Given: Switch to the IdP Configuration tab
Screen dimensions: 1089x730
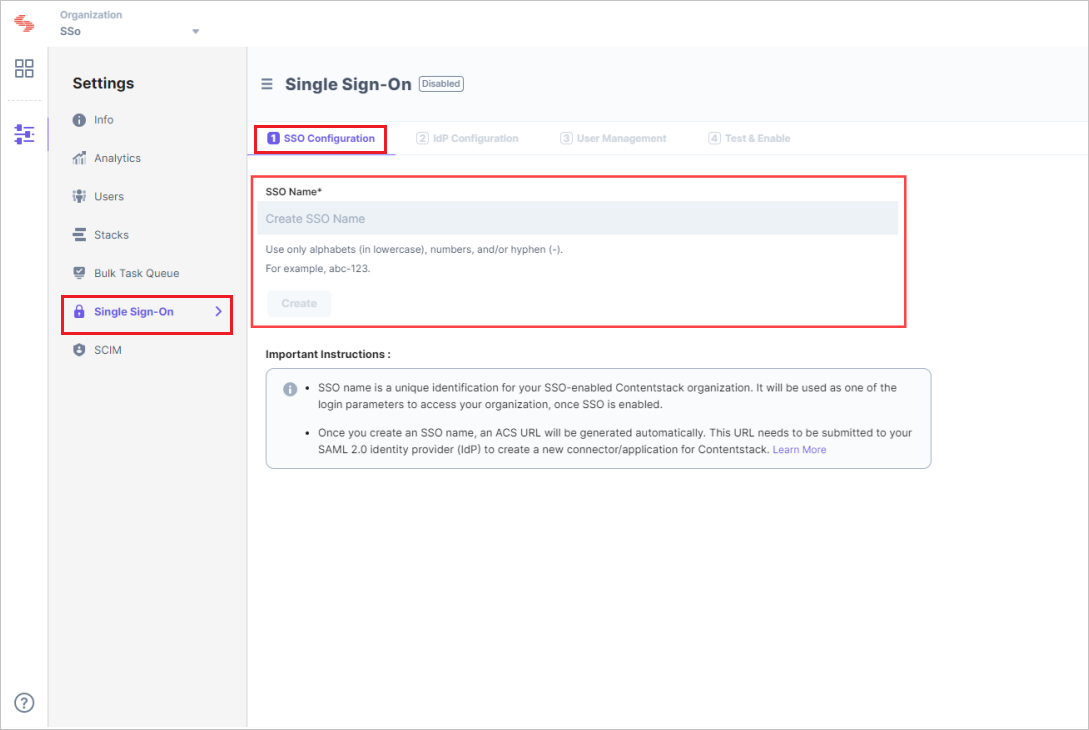Looking at the screenshot, I should [x=467, y=138].
